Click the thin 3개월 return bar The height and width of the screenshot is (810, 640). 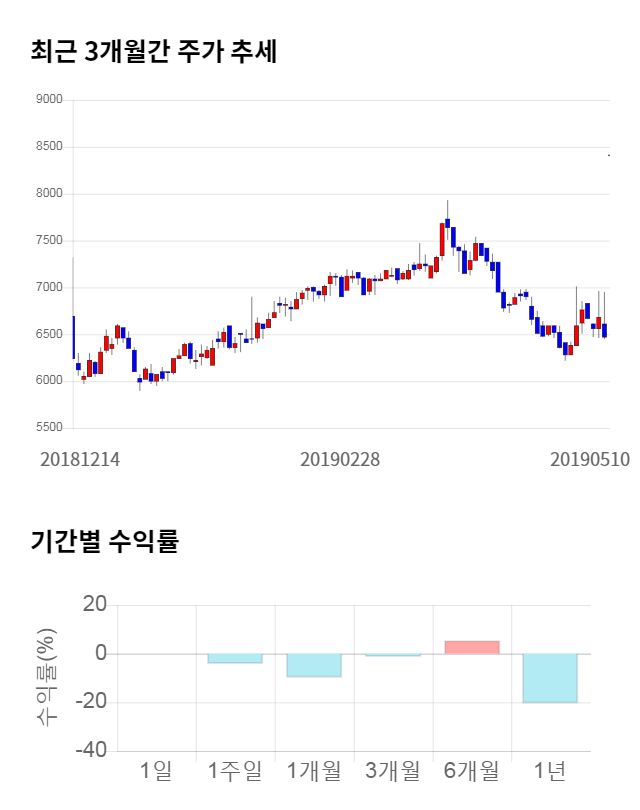[393, 655]
